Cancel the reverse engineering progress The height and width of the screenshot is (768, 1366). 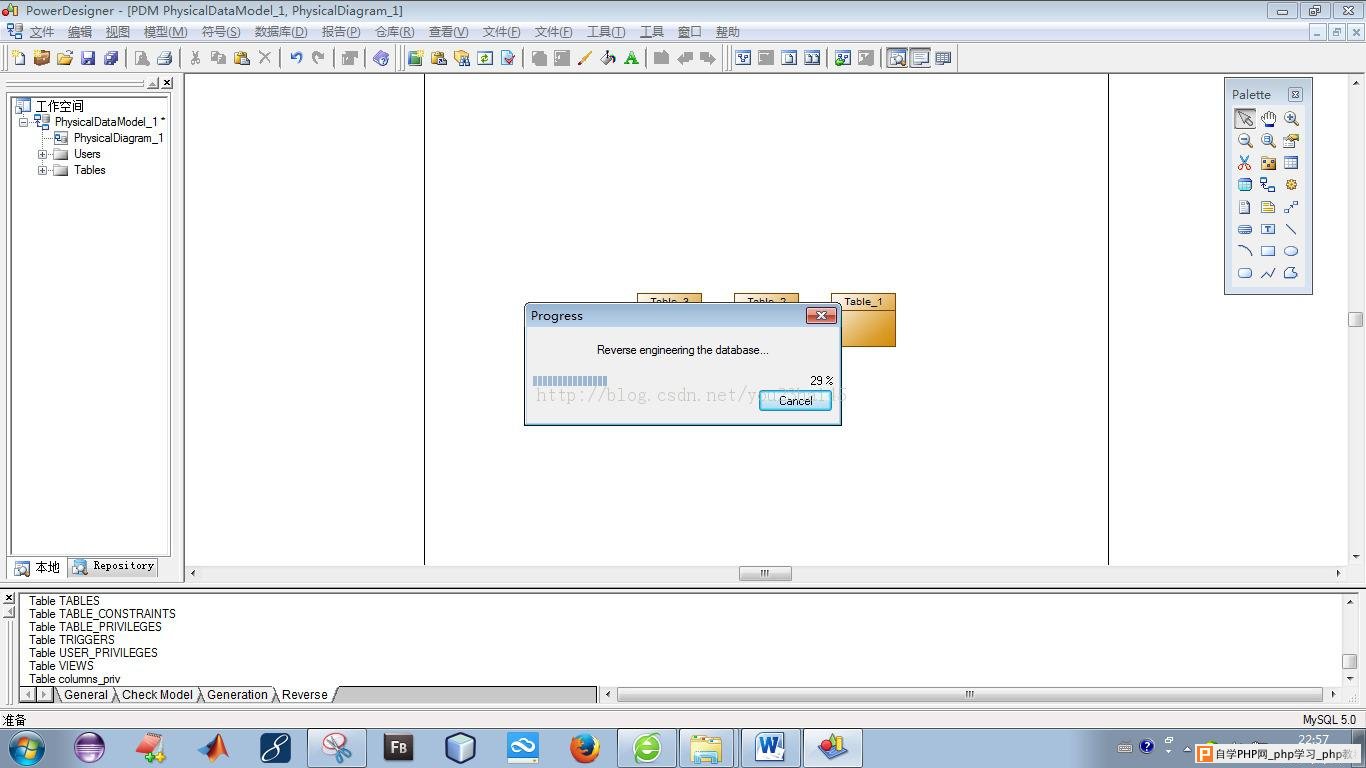(795, 401)
